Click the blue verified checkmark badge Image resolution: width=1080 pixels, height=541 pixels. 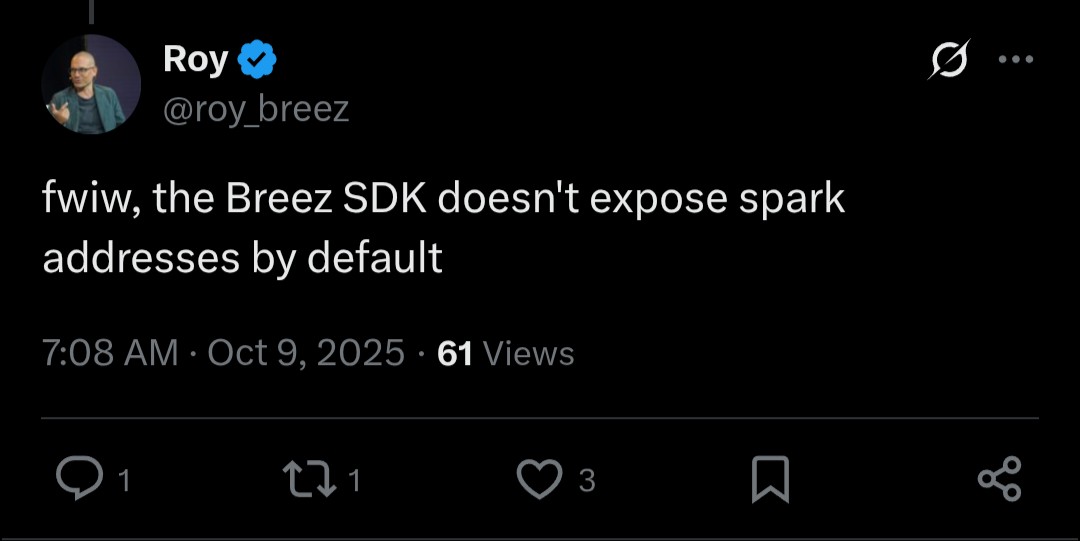(258, 61)
